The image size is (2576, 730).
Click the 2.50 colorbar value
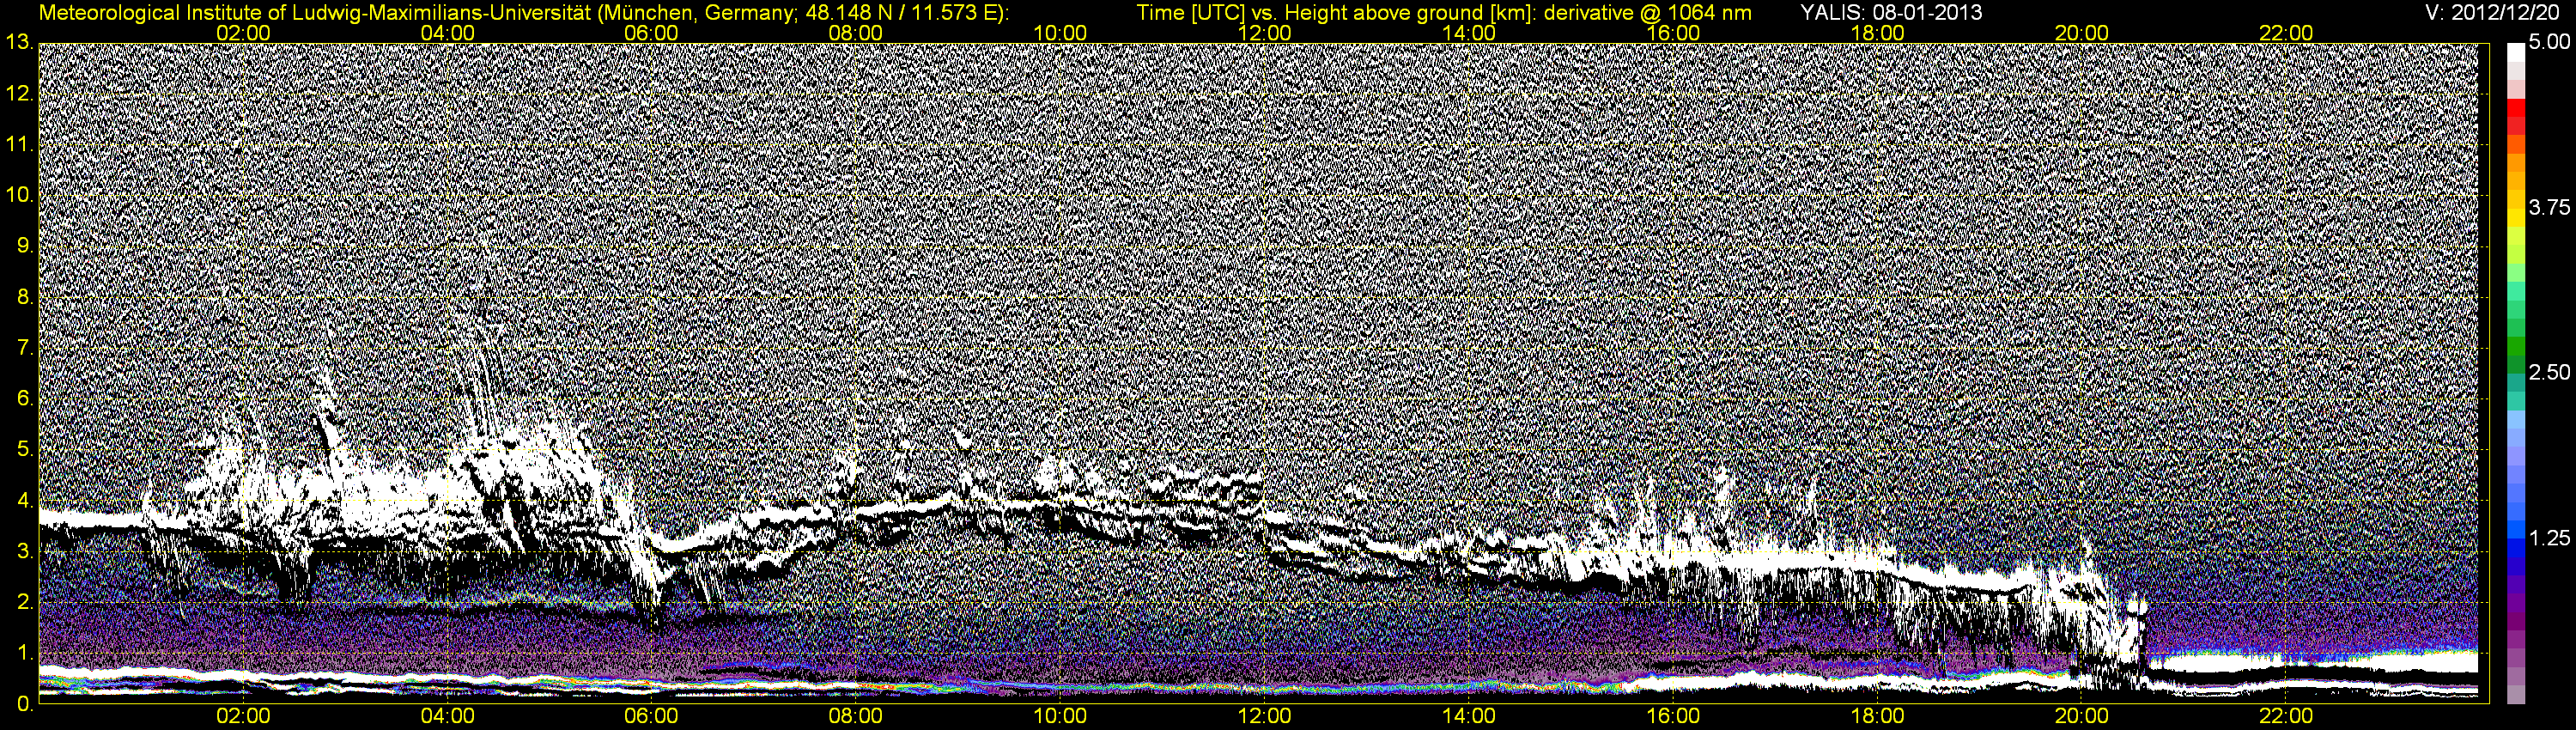[x=2549, y=373]
